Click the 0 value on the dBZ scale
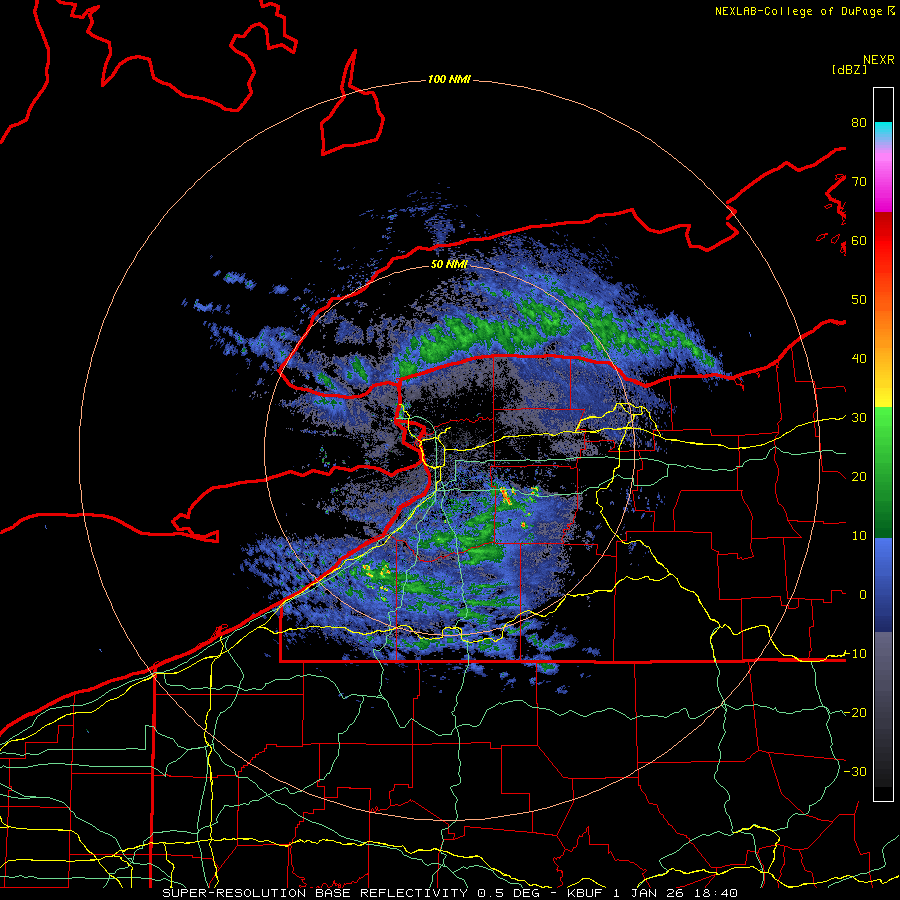 pyautogui.click(x=863, y=595)
